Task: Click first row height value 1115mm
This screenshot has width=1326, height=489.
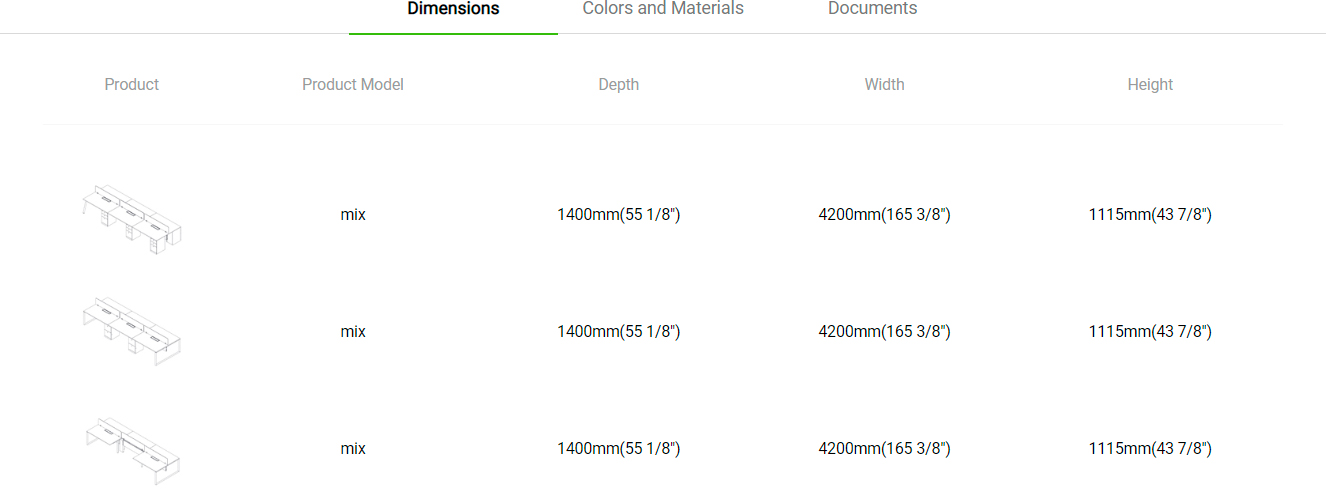Action: point(1150,214)
